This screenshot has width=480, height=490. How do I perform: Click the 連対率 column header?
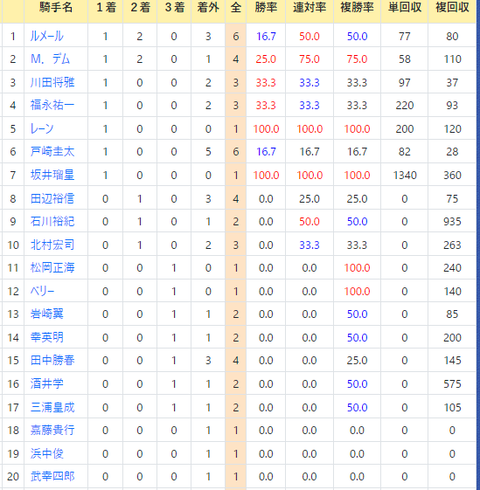(x=309, y=7)
